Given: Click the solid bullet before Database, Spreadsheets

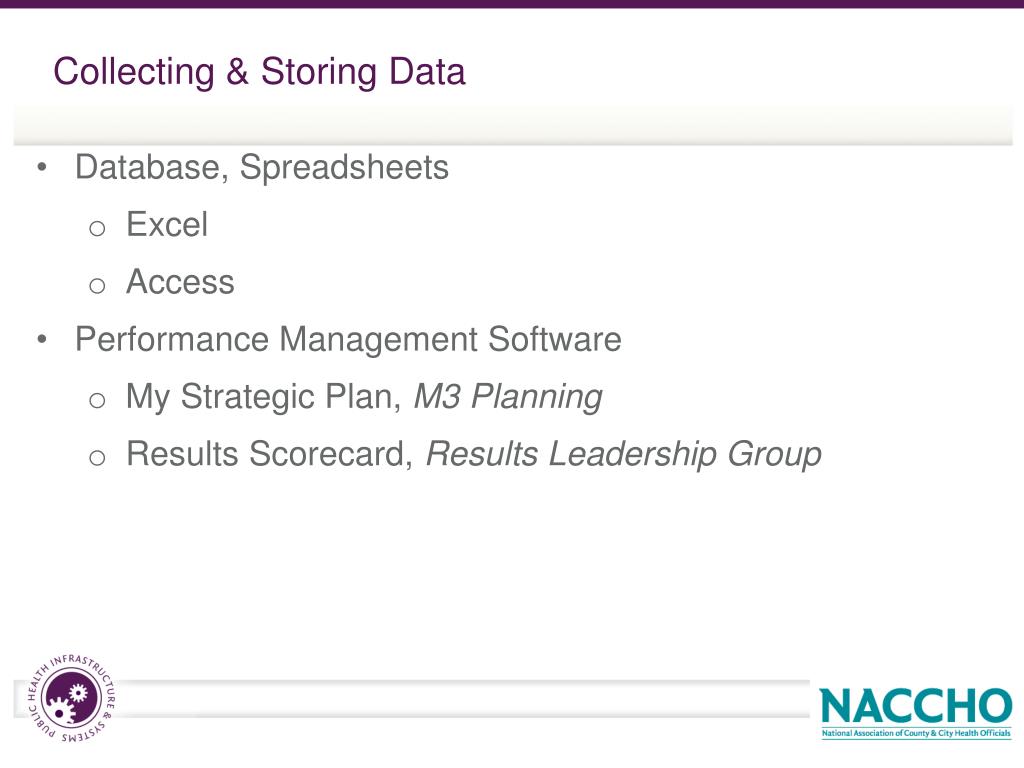Looking at the screenshot, I should 42,167.
